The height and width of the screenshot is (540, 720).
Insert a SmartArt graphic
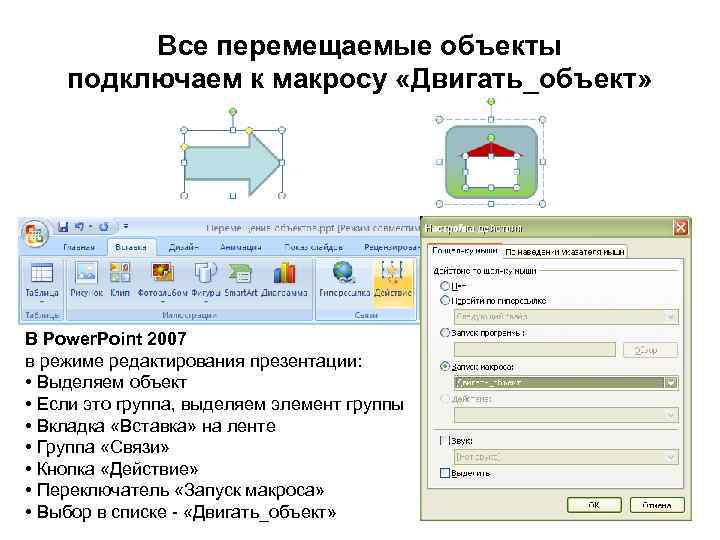(242, 280)
